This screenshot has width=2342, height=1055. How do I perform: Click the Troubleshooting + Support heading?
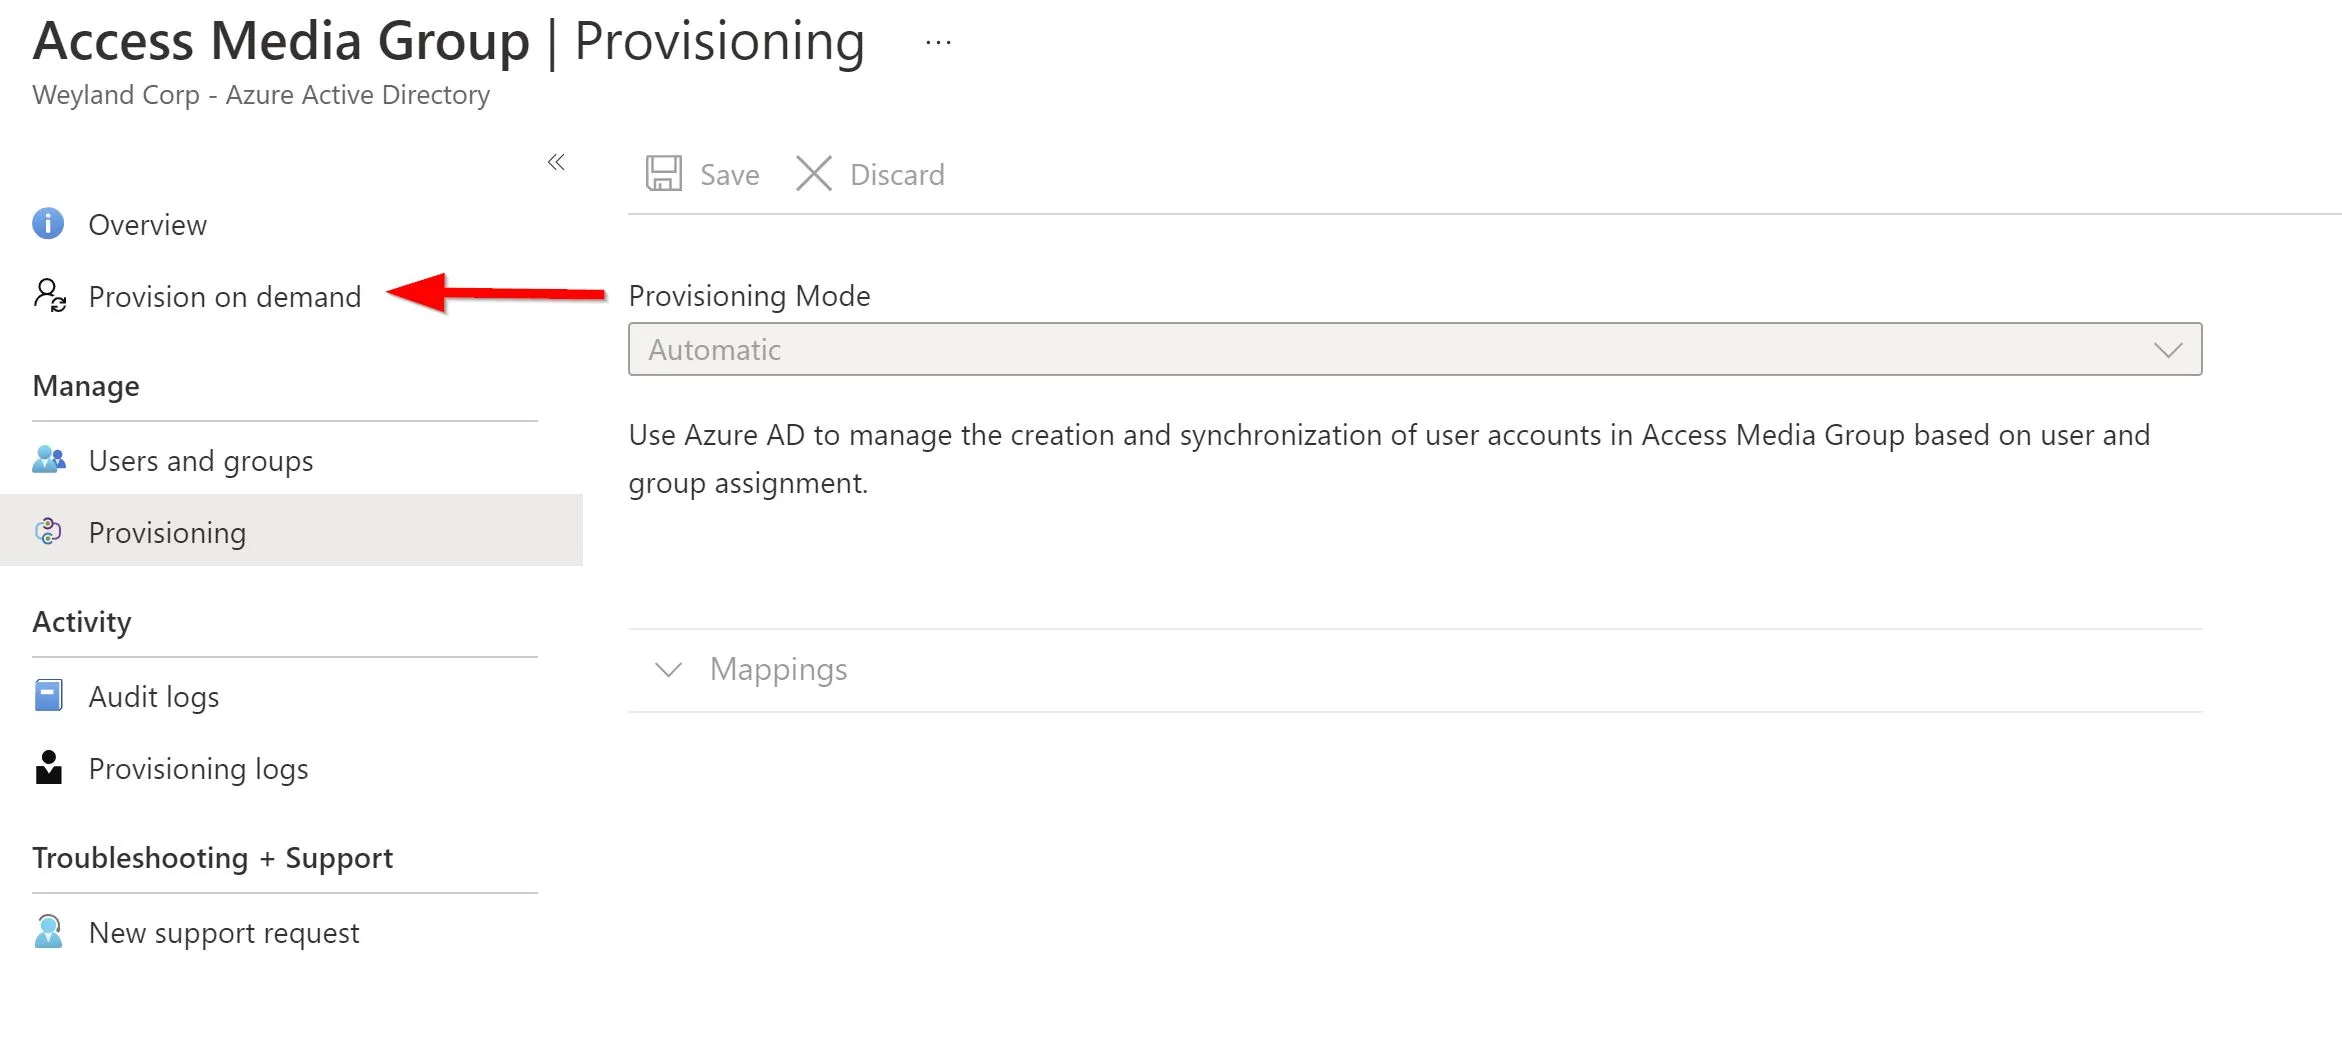(x=212, y=858)
